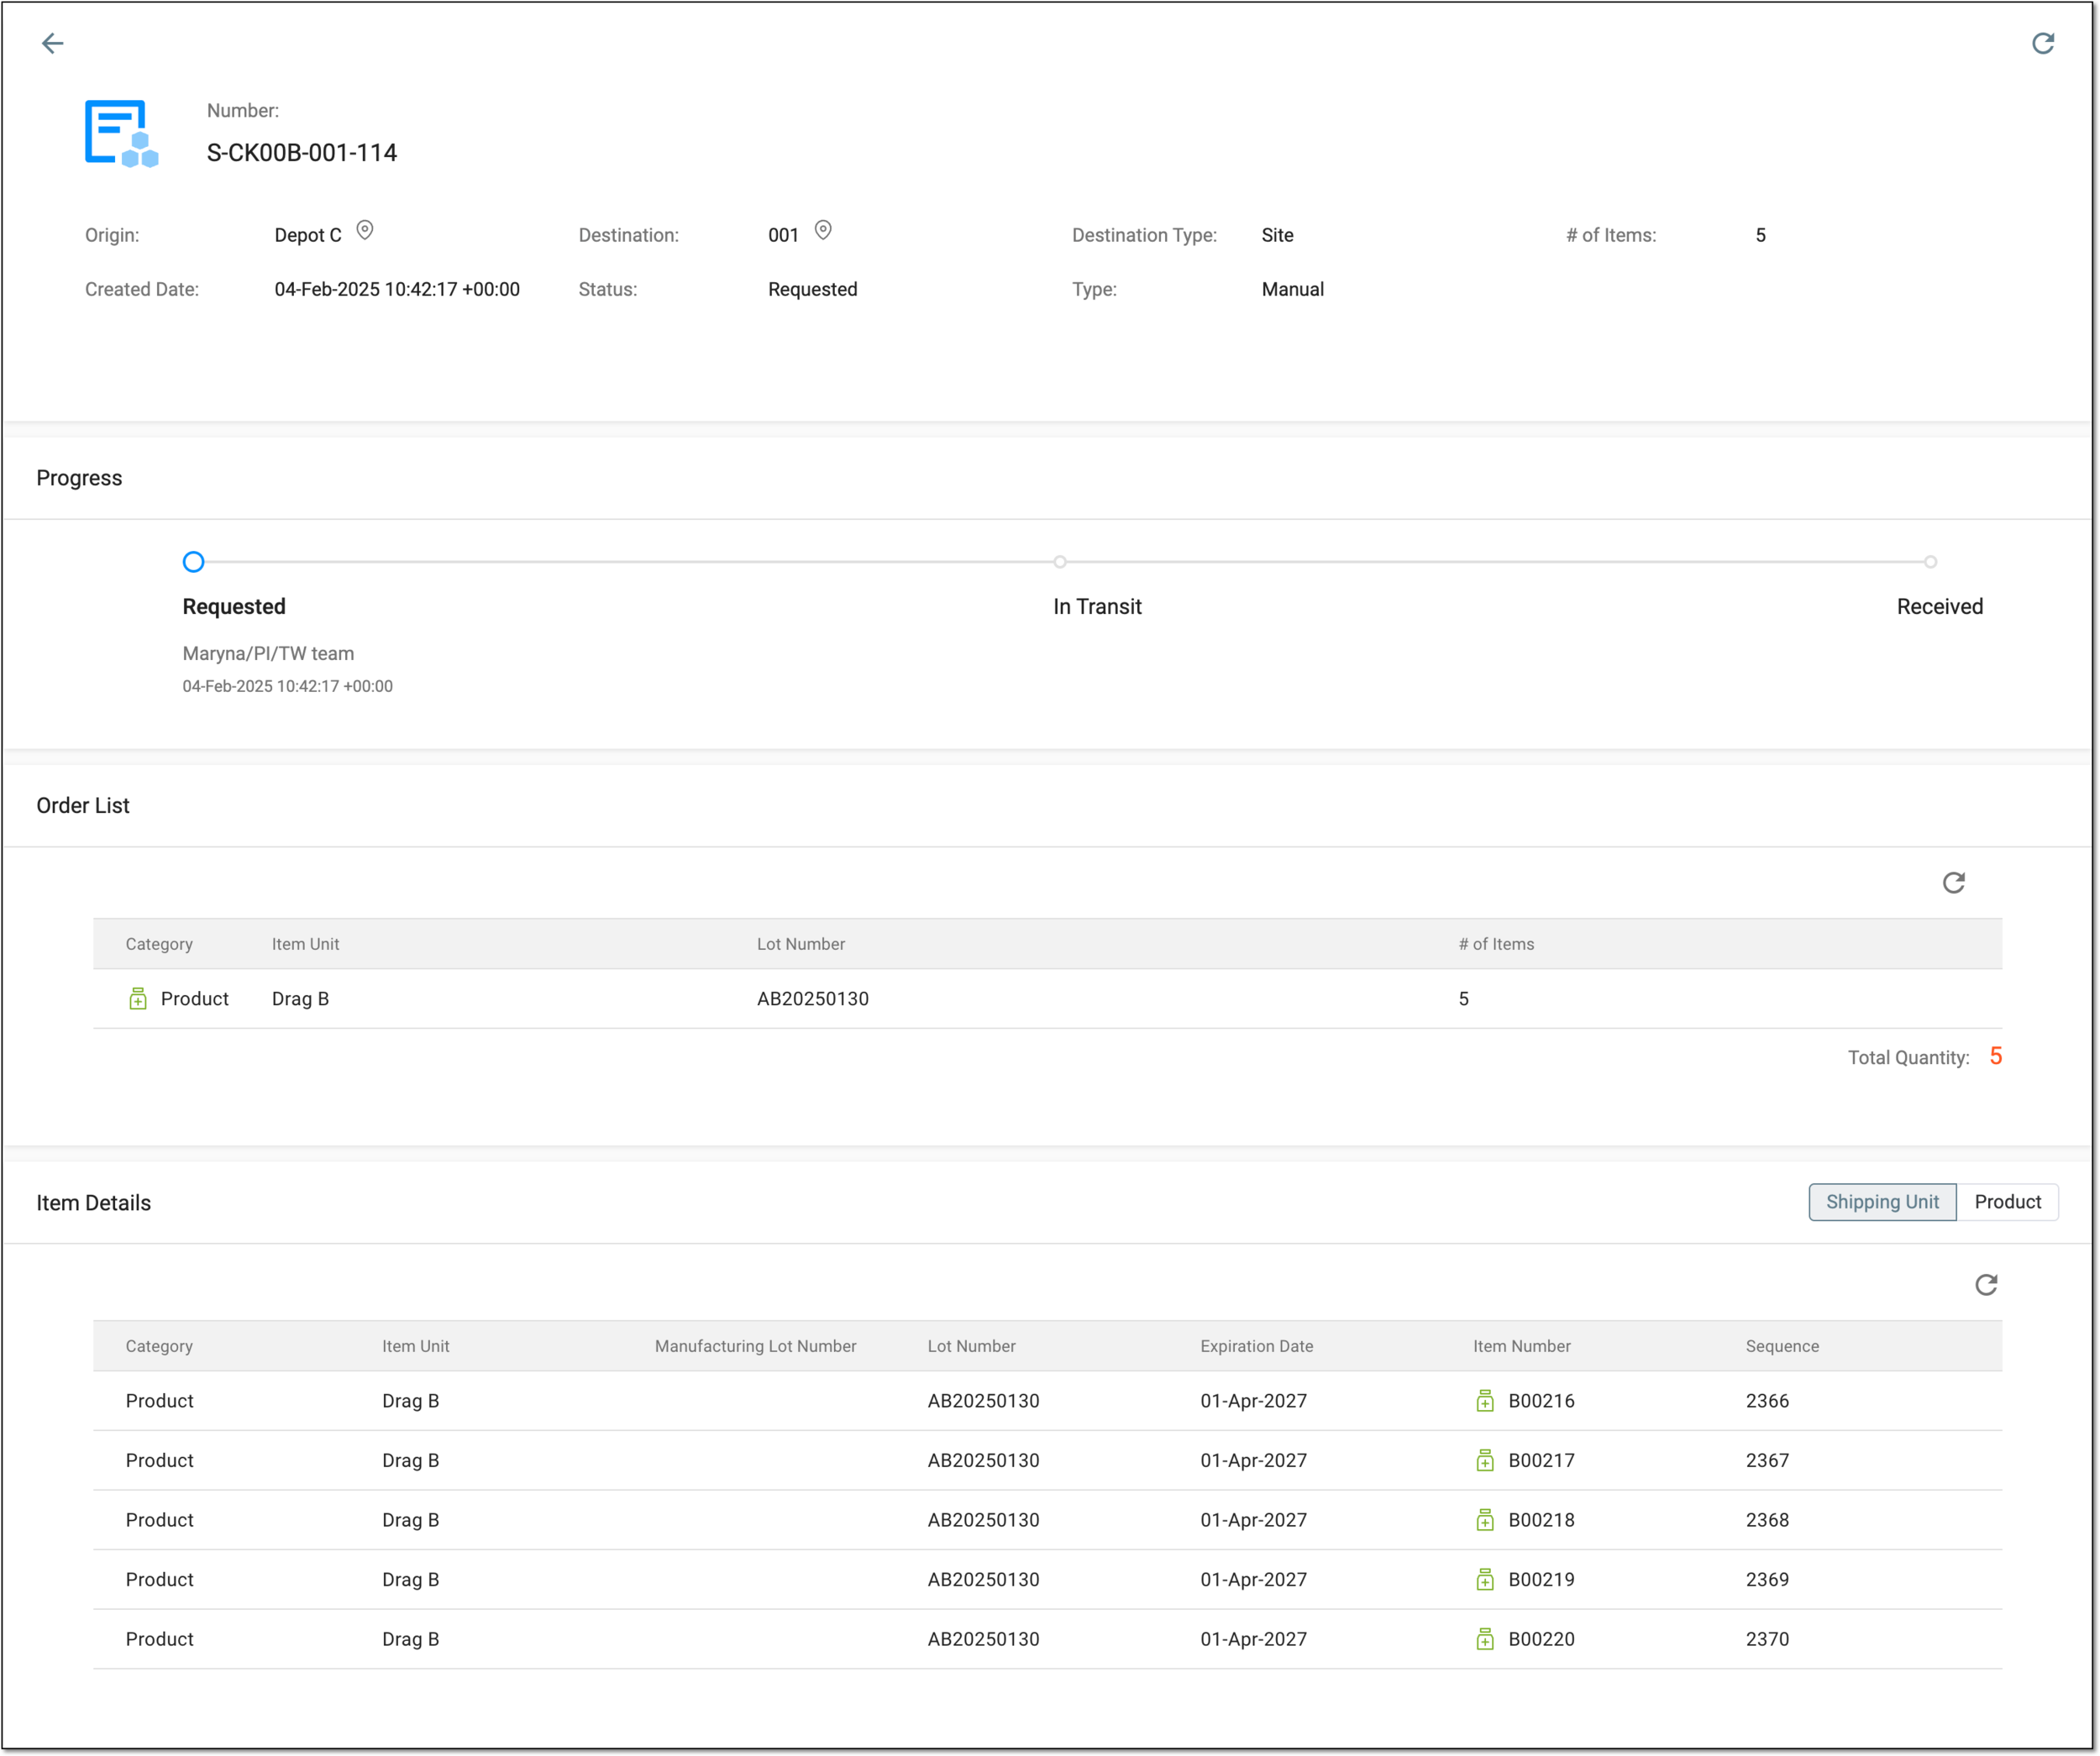2100x1756 pixels.
Task: Click the item icon beside B00219
Action: tap(1485, 1580)
